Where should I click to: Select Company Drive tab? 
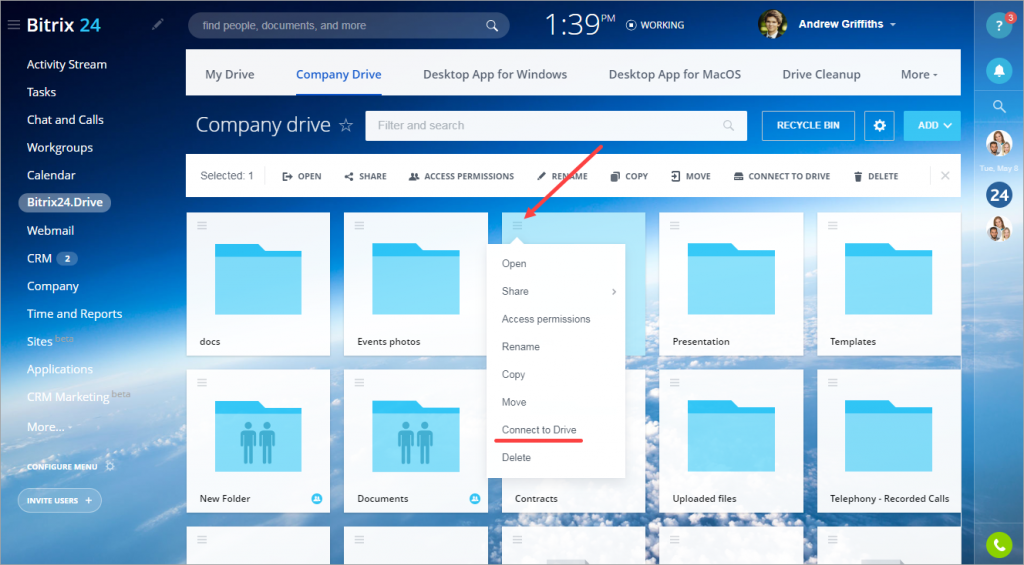[x=338, y=74]
